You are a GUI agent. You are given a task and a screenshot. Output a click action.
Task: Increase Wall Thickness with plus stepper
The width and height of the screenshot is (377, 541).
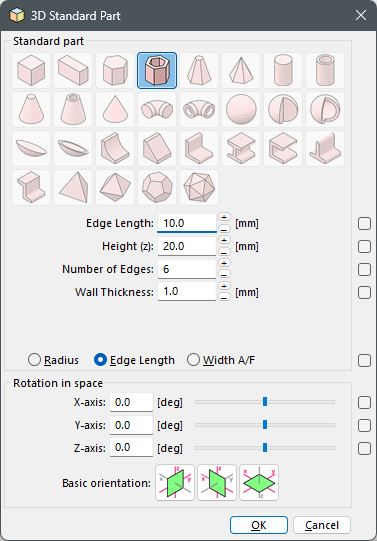click(224, 286)
